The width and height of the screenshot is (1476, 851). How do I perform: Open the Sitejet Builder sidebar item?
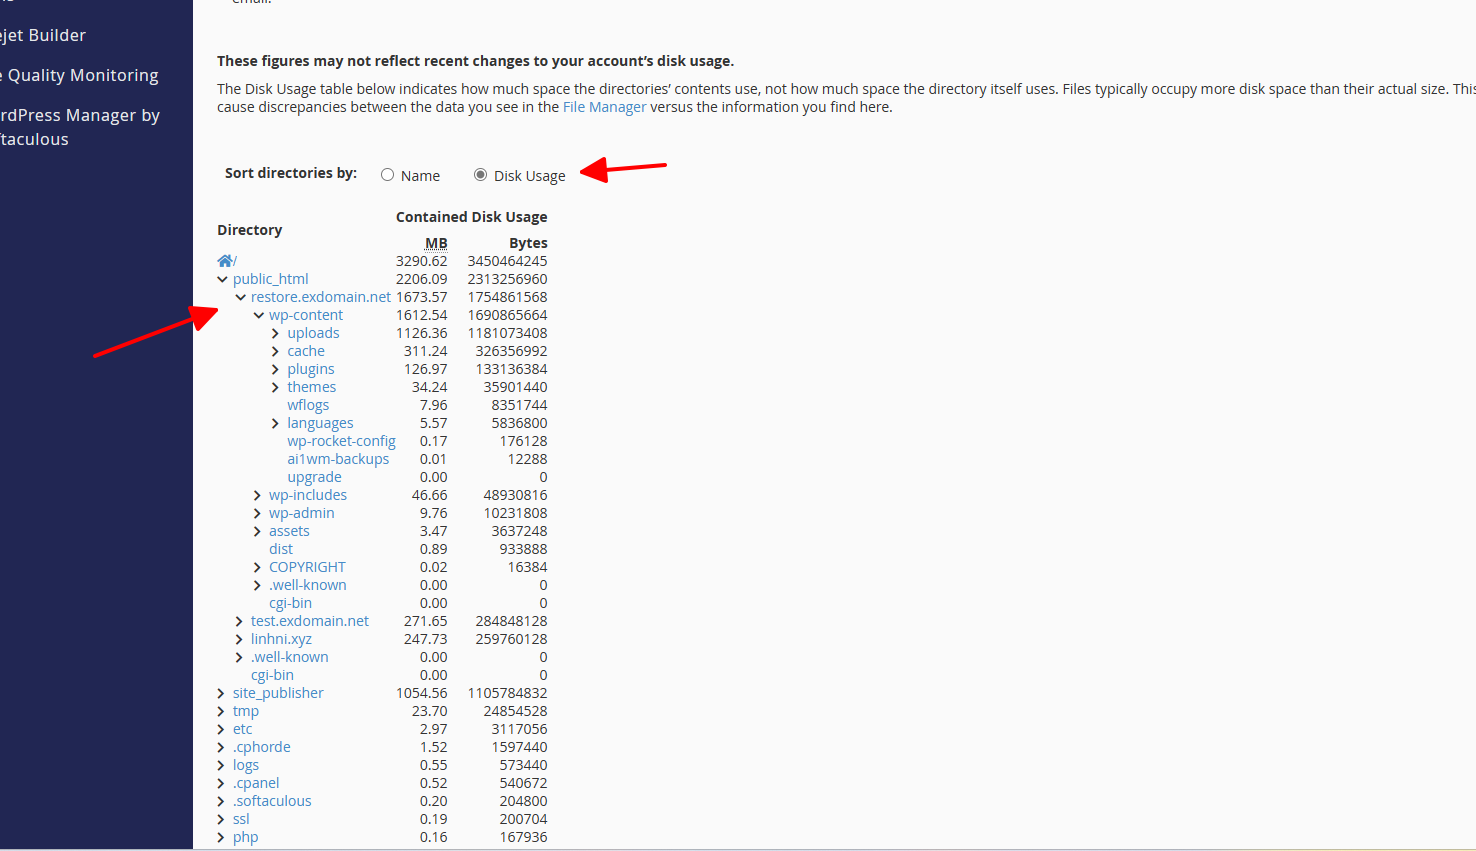pyautogui.click(x=43, y=35)
